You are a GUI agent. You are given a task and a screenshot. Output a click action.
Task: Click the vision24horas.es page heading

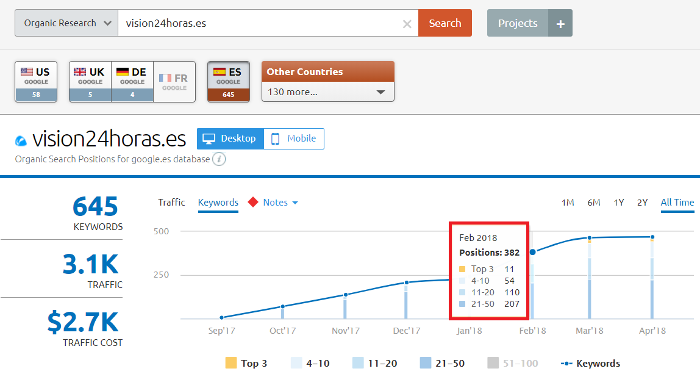tap(109, 139)
